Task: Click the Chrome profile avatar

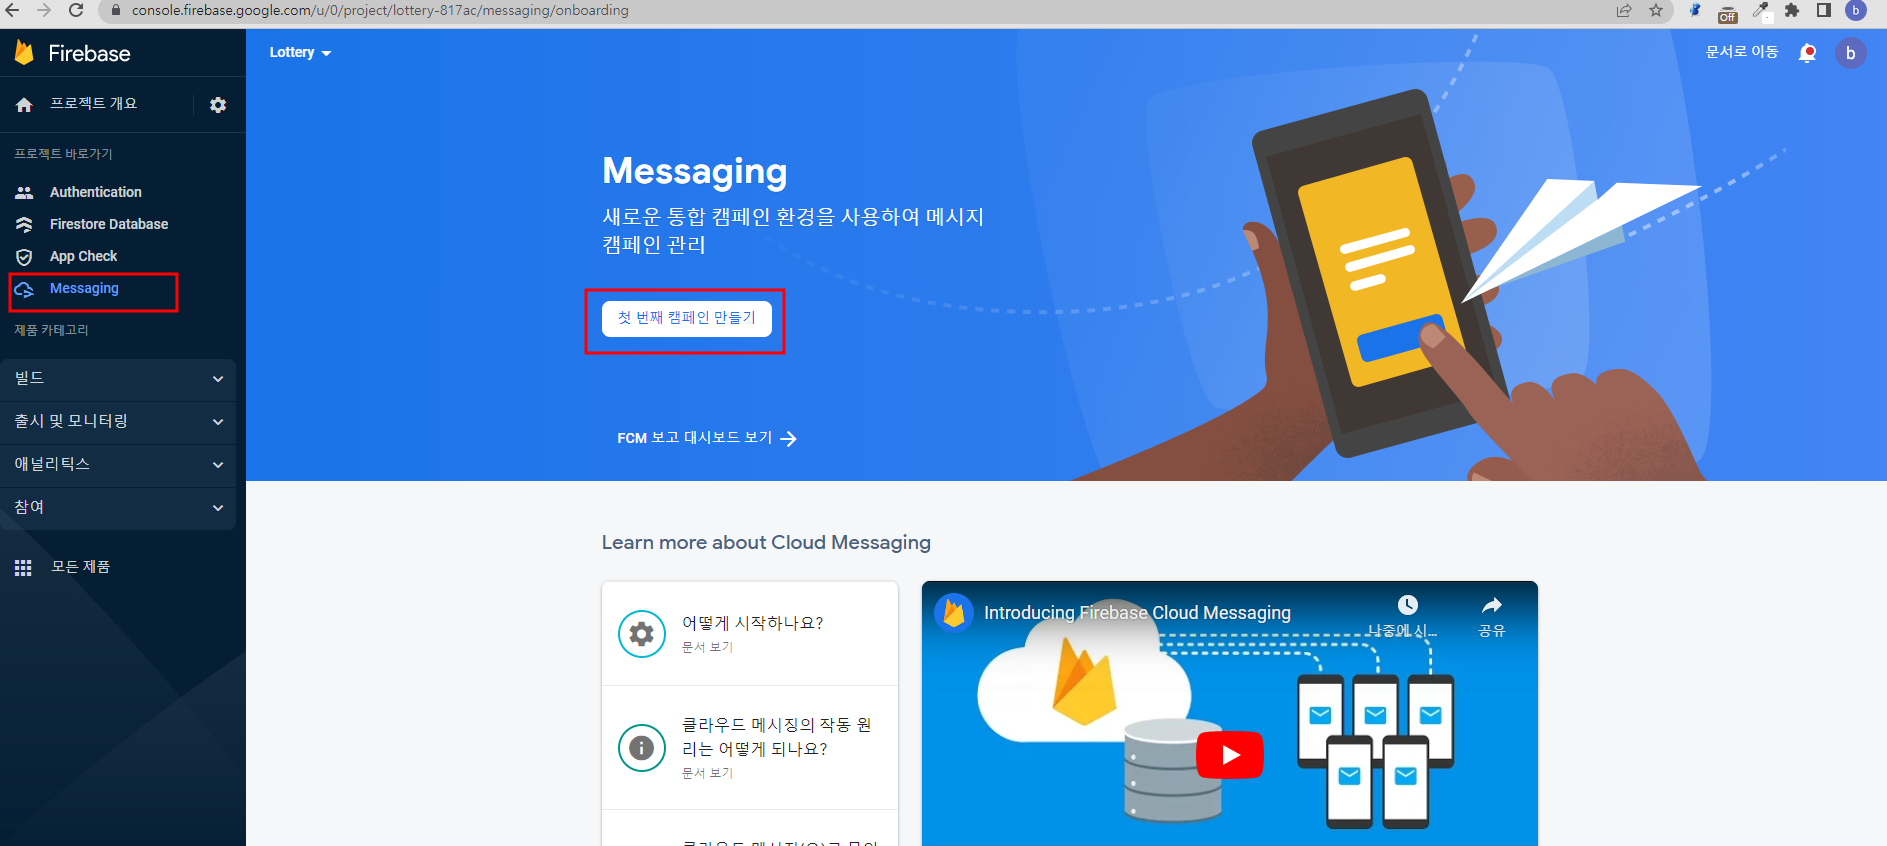Action: (x=1856, y=10)
